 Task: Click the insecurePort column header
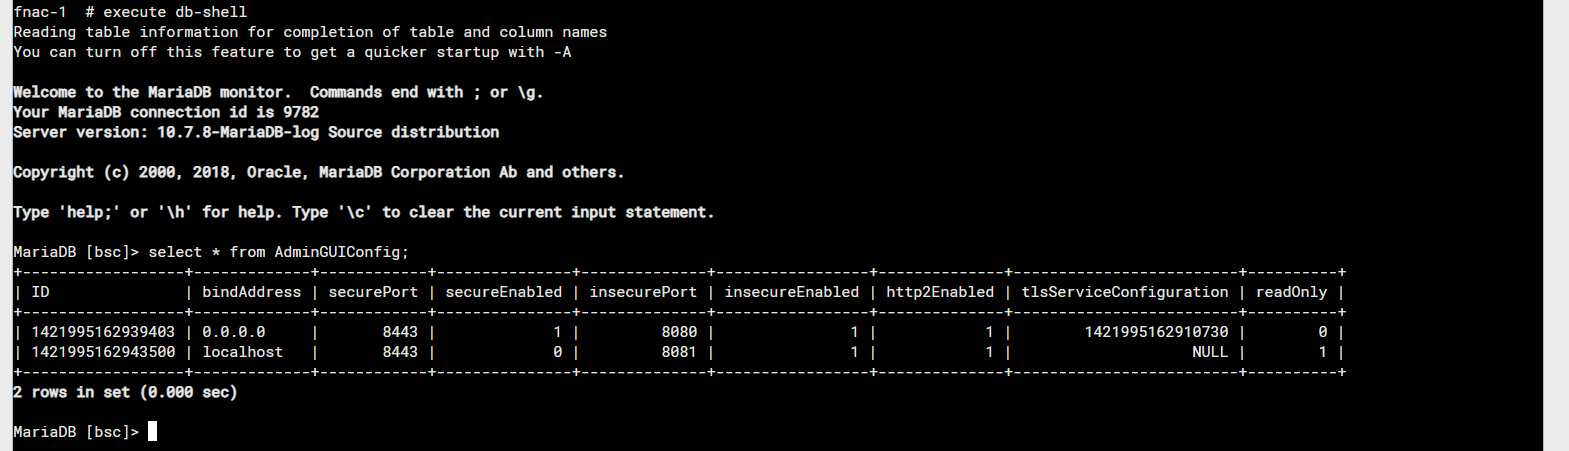point(643,292)
